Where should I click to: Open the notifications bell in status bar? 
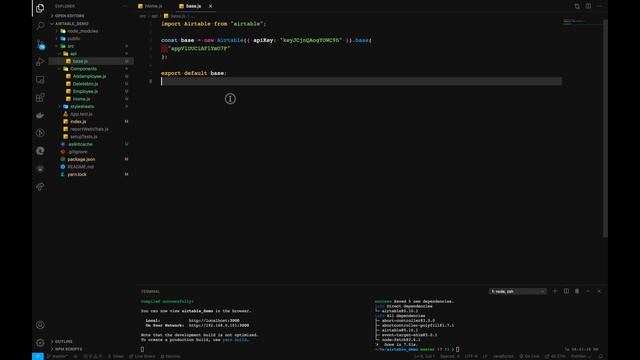[x=600, y=356]
